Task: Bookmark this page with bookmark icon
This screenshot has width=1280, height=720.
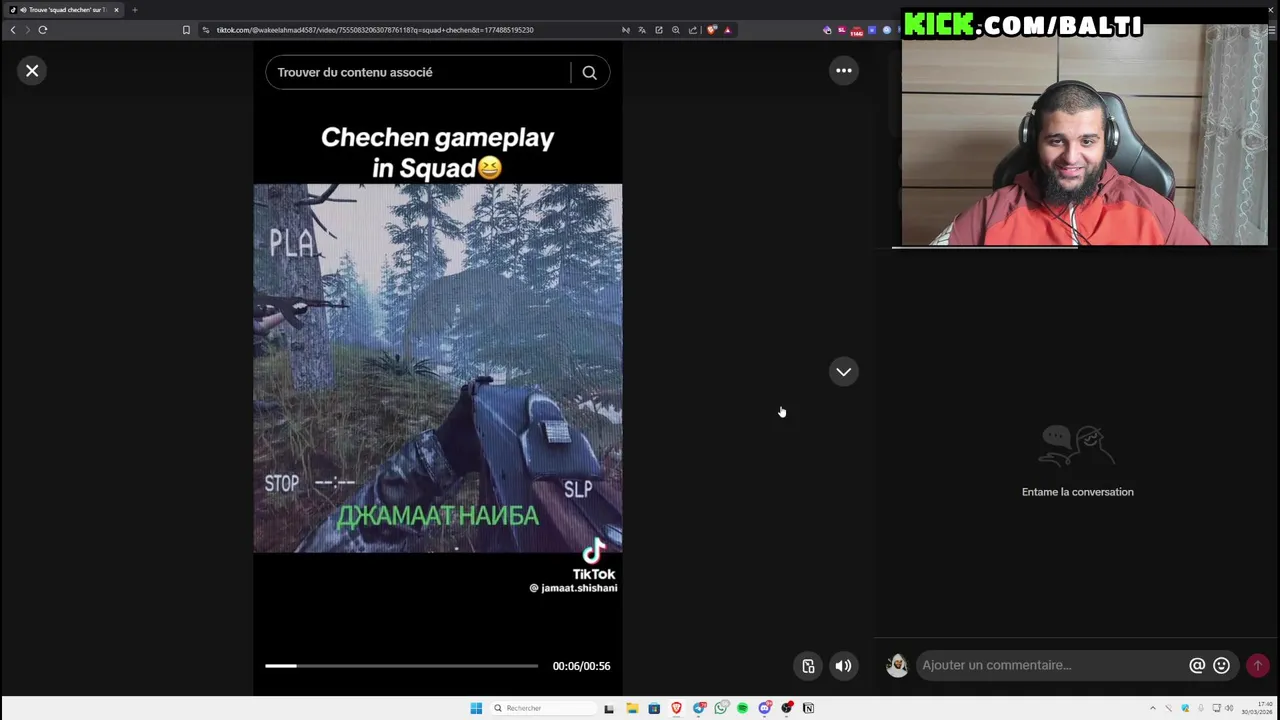Action: tap(186, 30)
